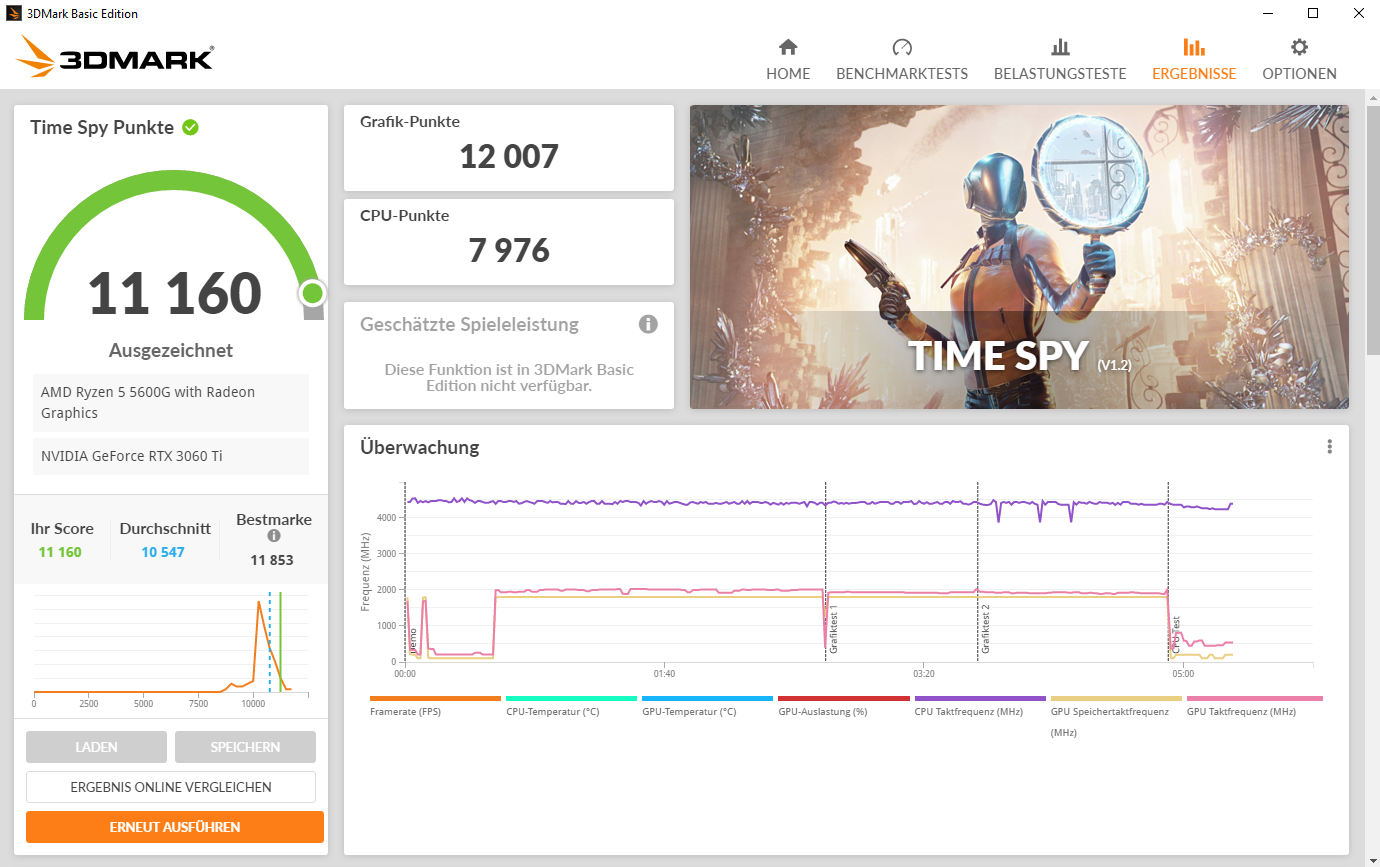The width and height of the screenshot is (1380, 867).
Task: Click the Durchschnitt value 10 547
Action: point(163,552)
